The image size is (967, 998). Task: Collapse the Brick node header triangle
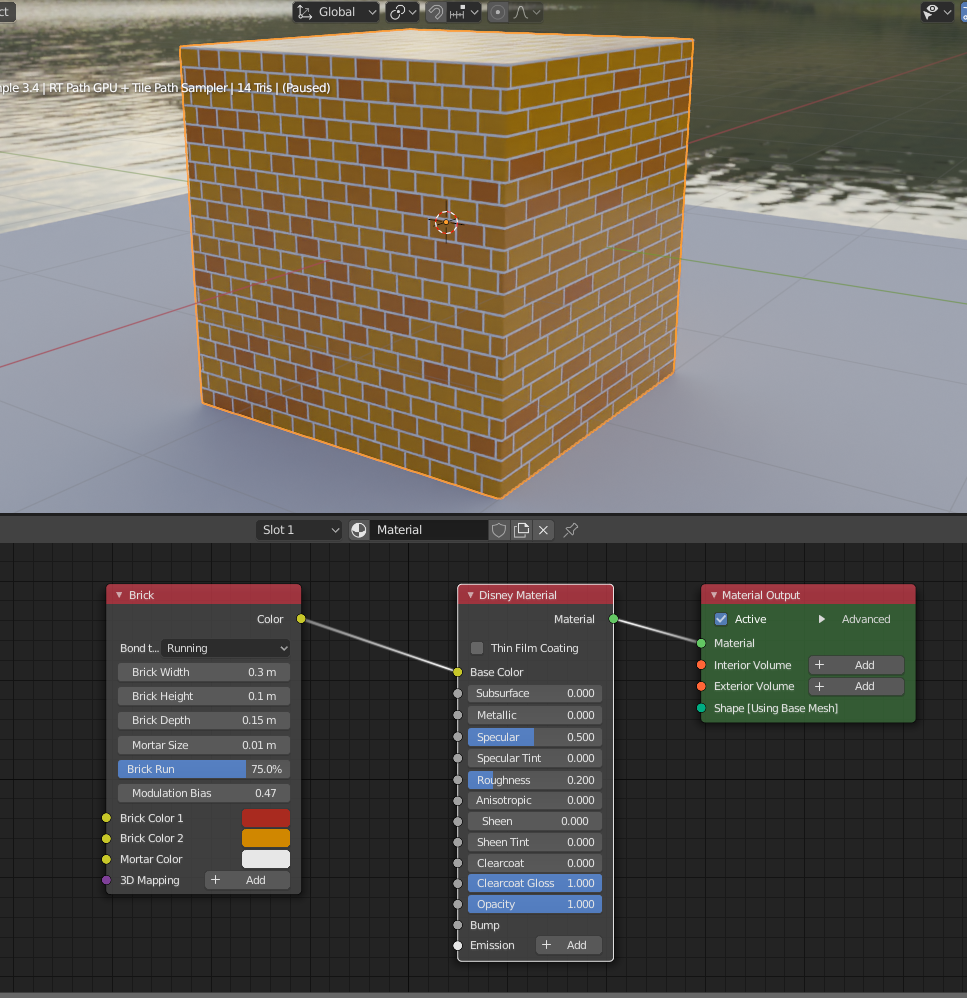119,595
